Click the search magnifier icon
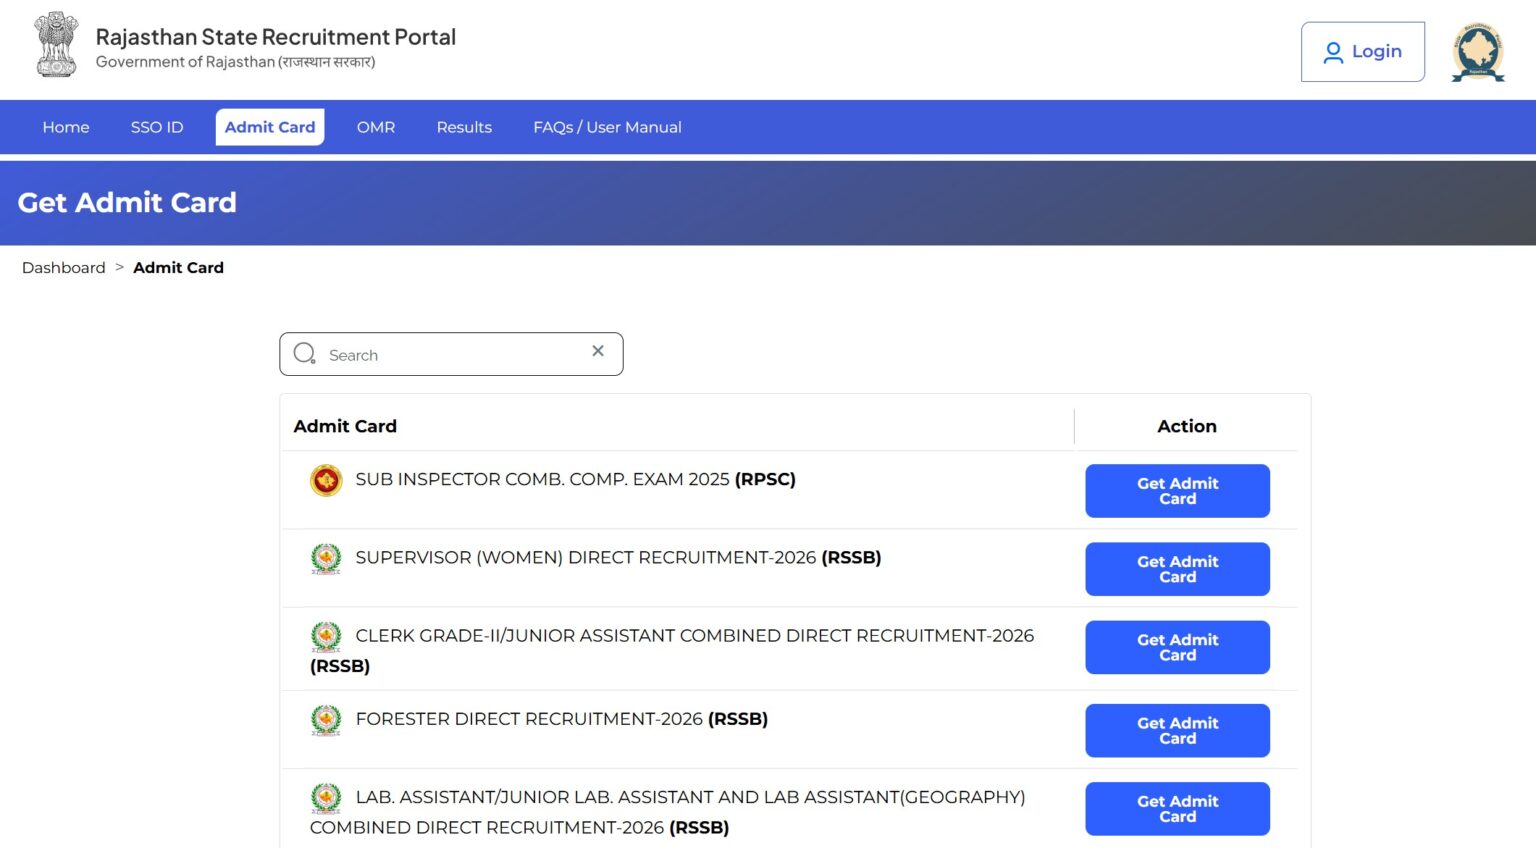The image size is (1536, 848). pyautogui.click(x=305, y=354)
